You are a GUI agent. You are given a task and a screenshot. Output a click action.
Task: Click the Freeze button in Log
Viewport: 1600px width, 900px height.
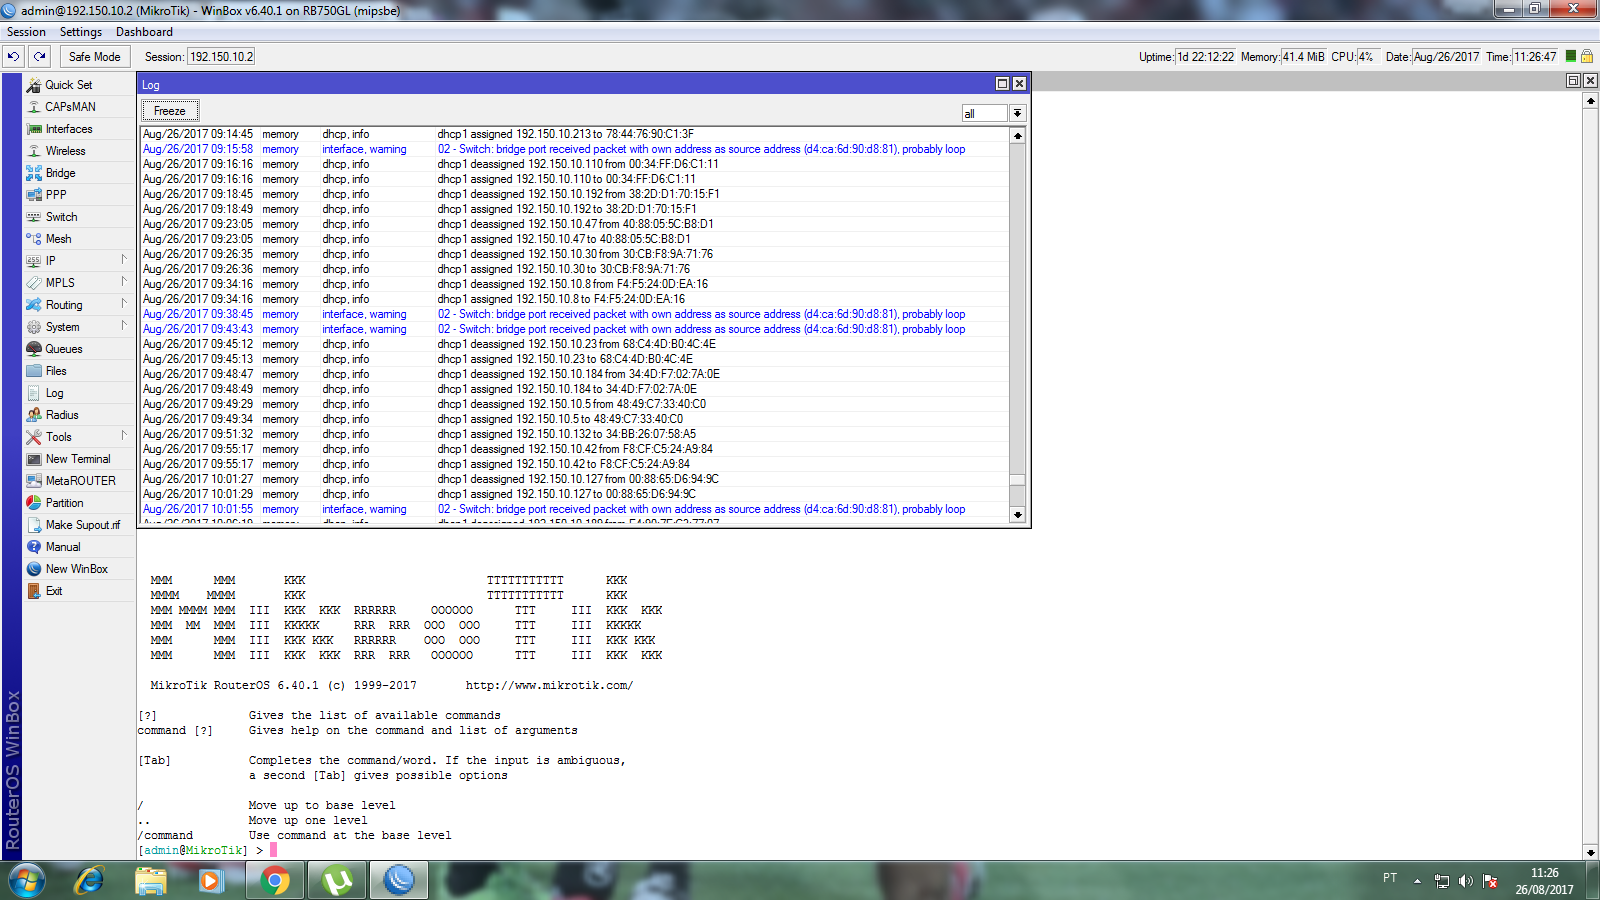pos(170,111)
